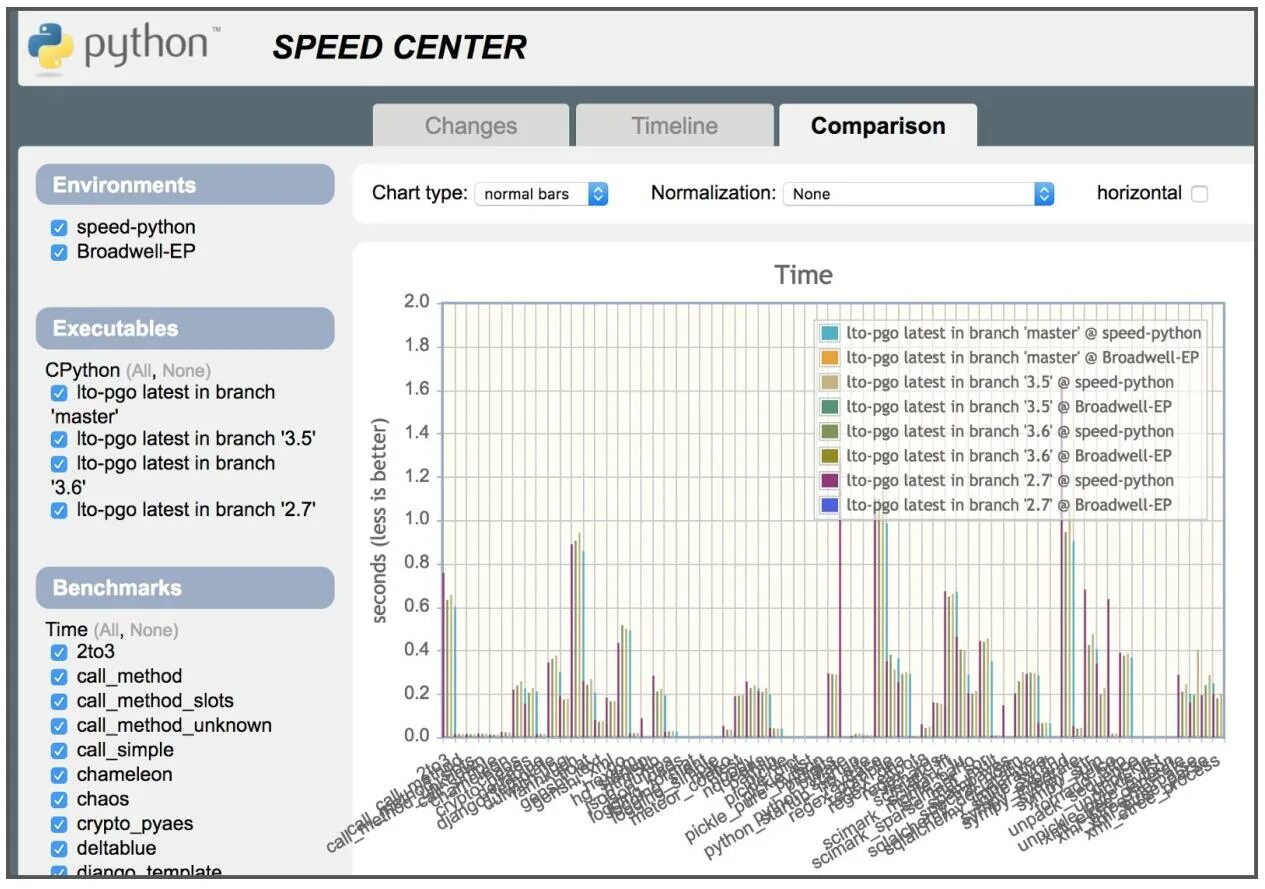Switch to the Timeline tab
The image size is (1265, 889).
point(675,126)
